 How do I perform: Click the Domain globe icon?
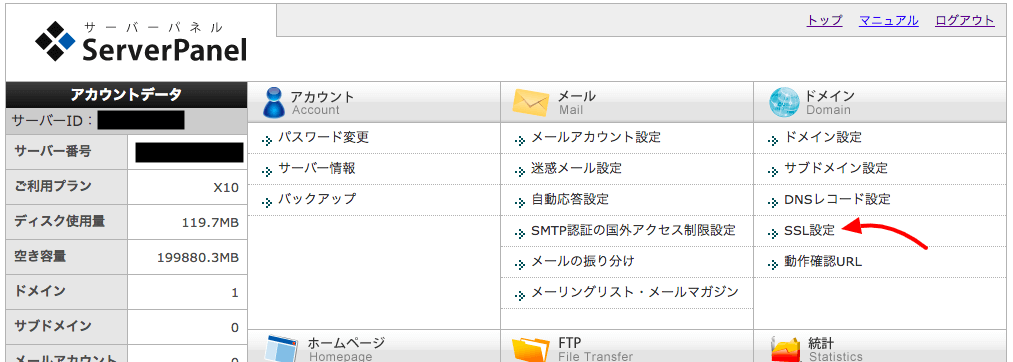tap(784, 102)
